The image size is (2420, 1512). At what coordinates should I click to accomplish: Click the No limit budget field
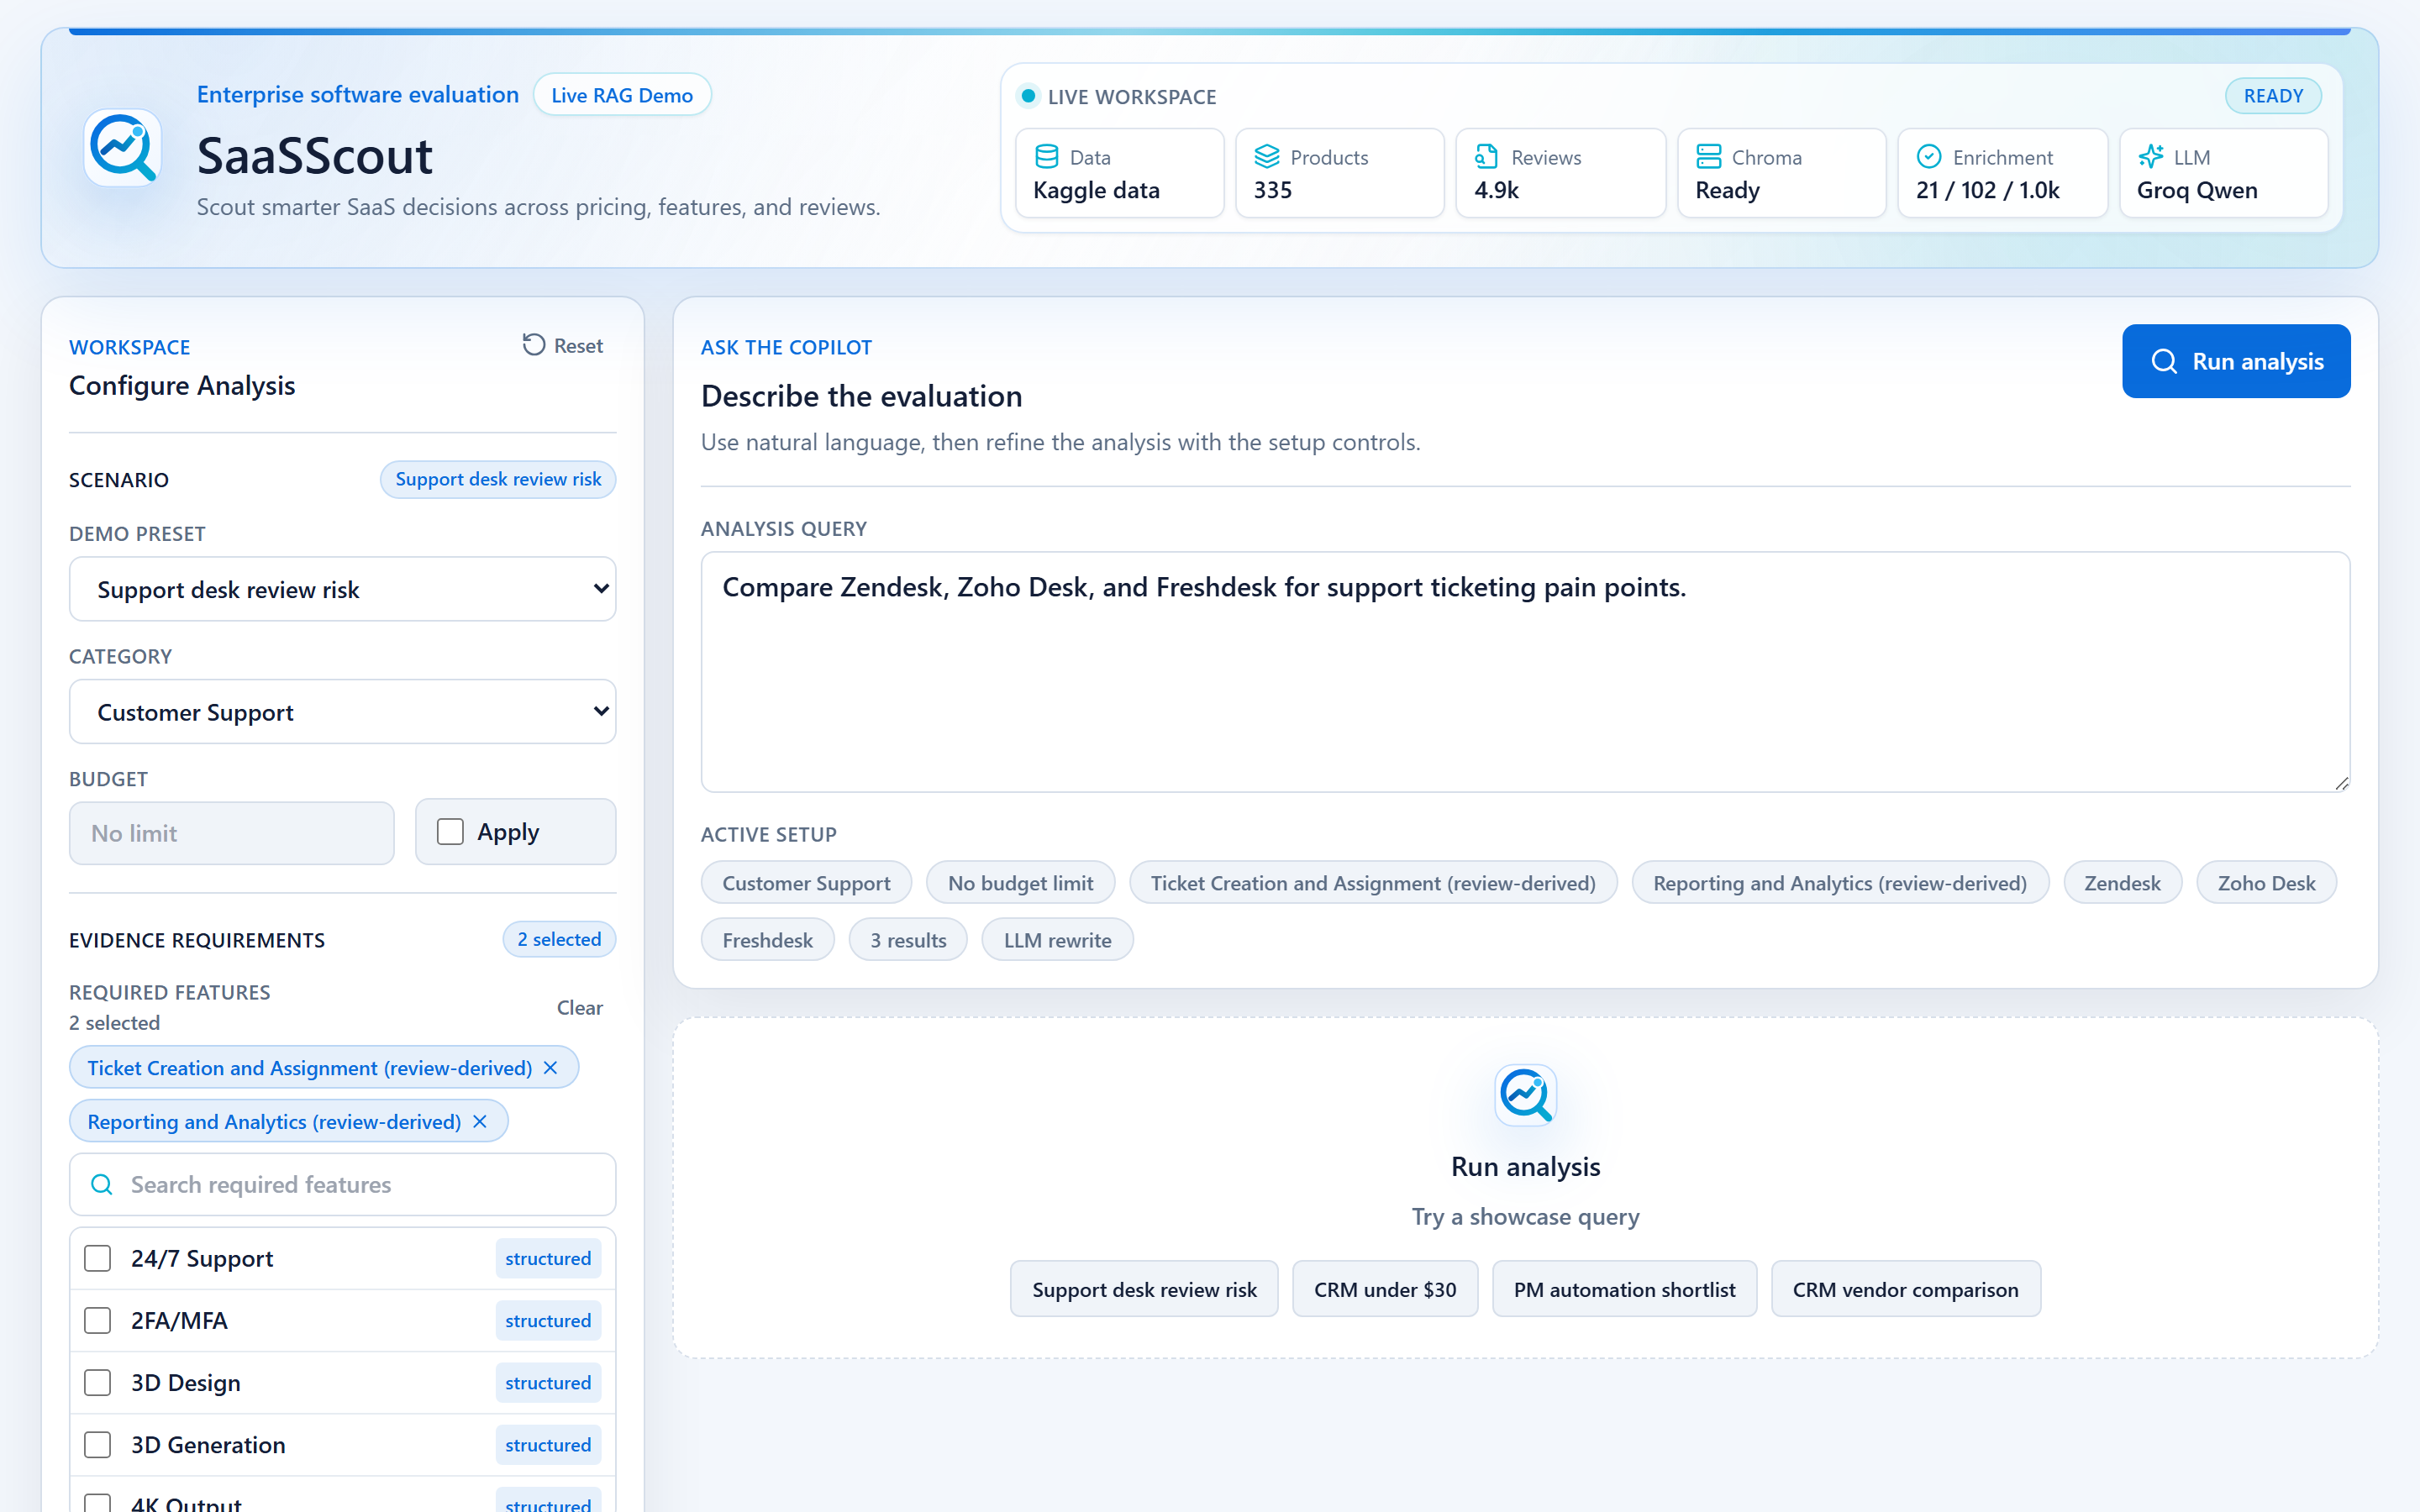[x=232, y=833]
